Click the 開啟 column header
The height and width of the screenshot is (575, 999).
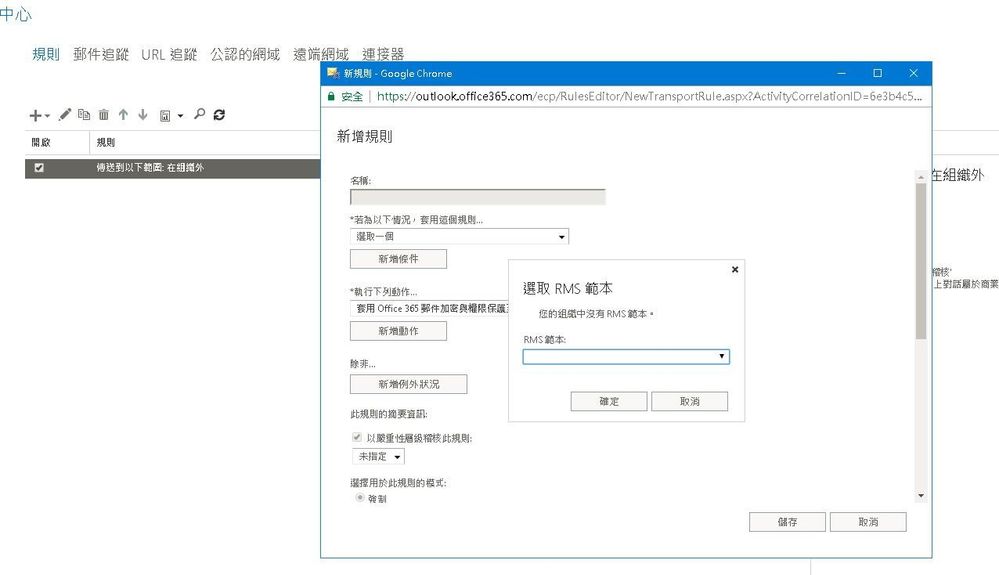41,143
